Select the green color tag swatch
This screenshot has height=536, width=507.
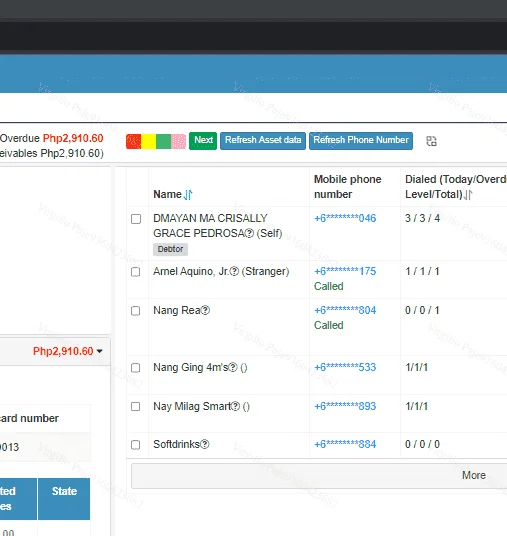[163, 142]
